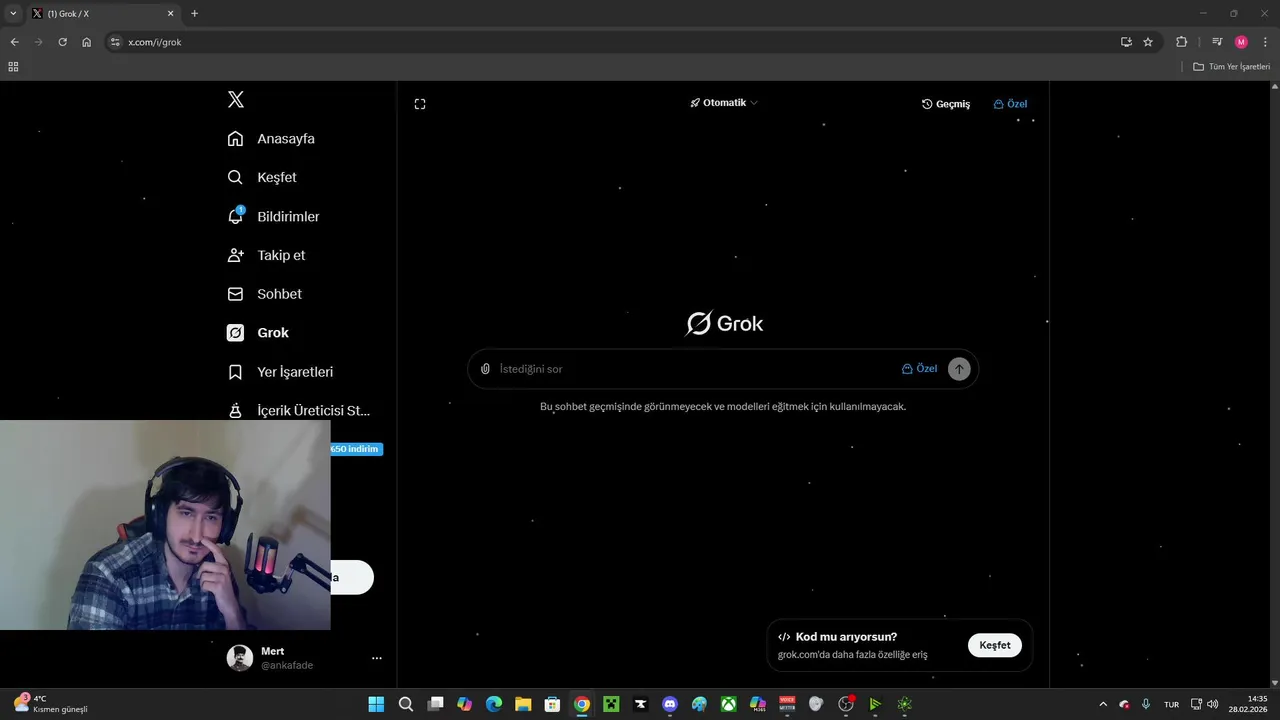Click %50 indirim badge
1280x720 pixels.
(356, 449)
